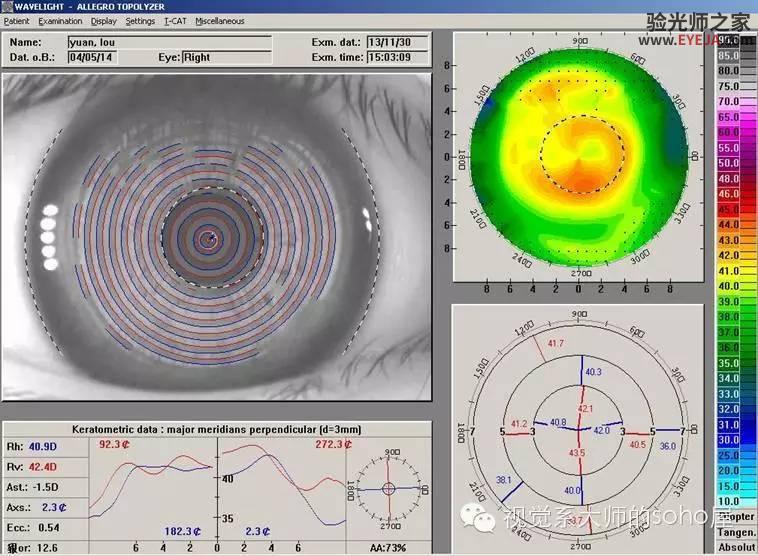Click the Rv 42.4D keratometric value

pyautogui.click(x=42, y=467)
